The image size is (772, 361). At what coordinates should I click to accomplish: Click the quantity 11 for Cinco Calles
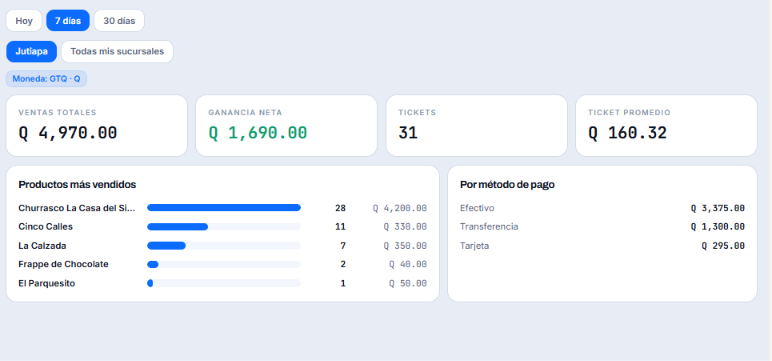(340, 227)
